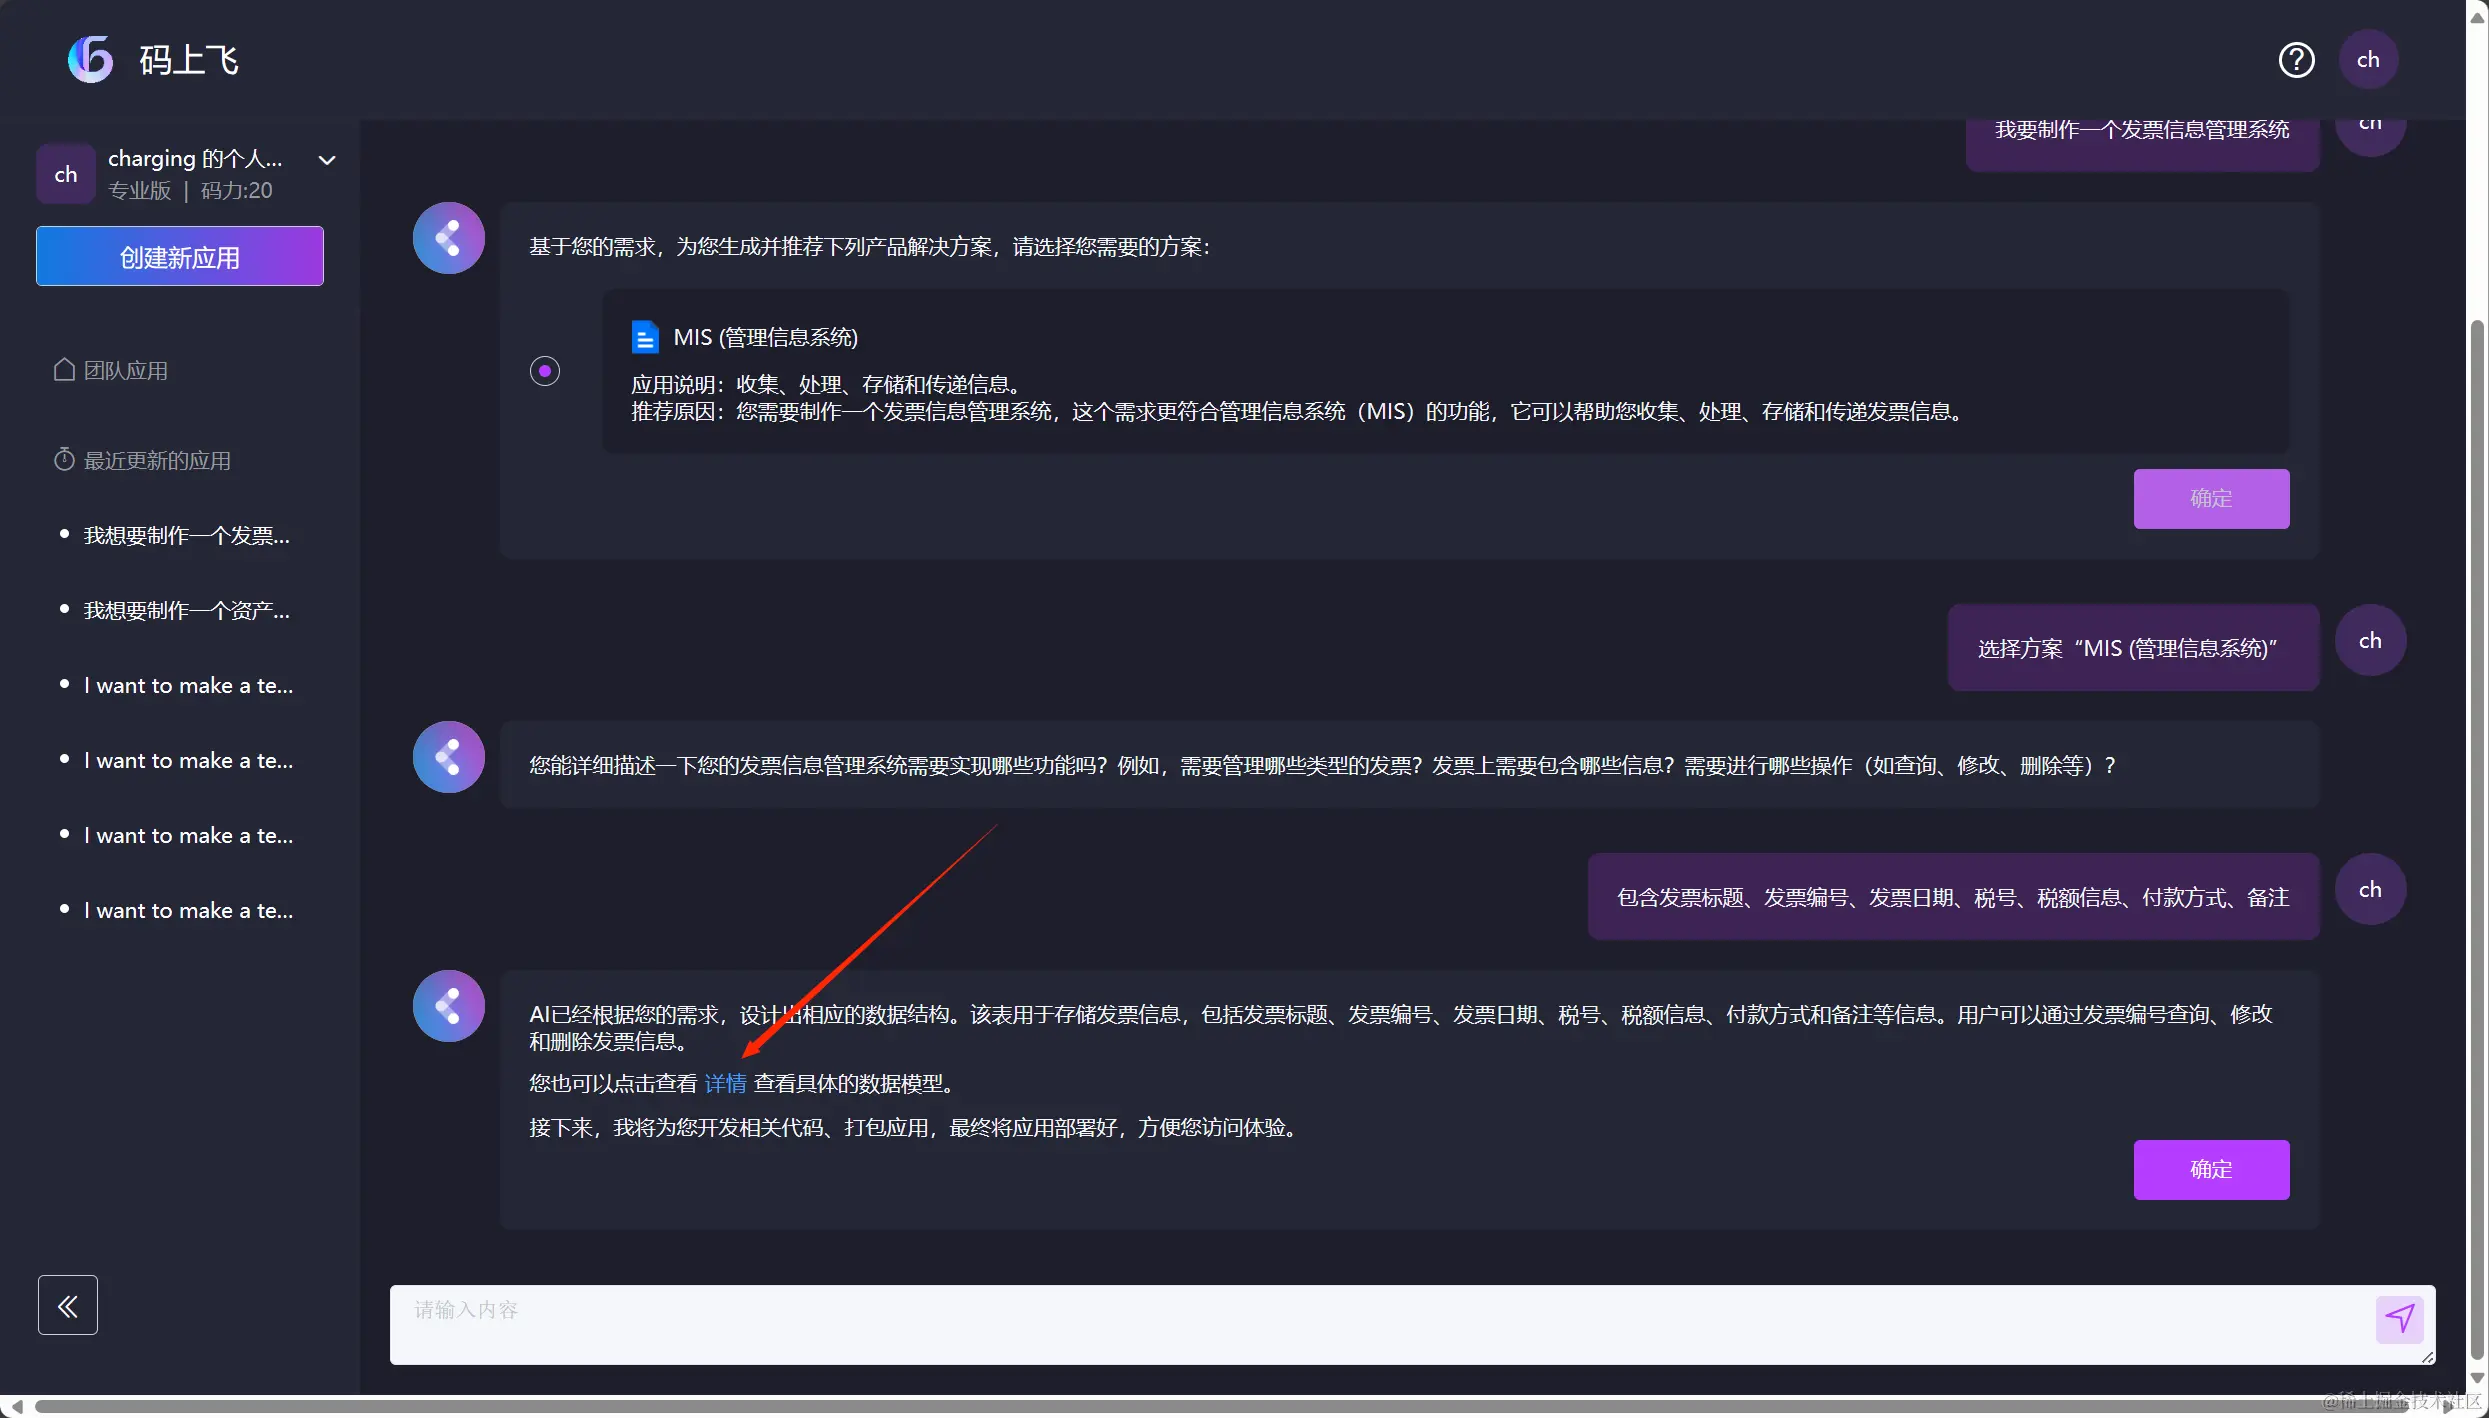
Task: Open 团队应用 menu item
Action: tap(126, 371)
